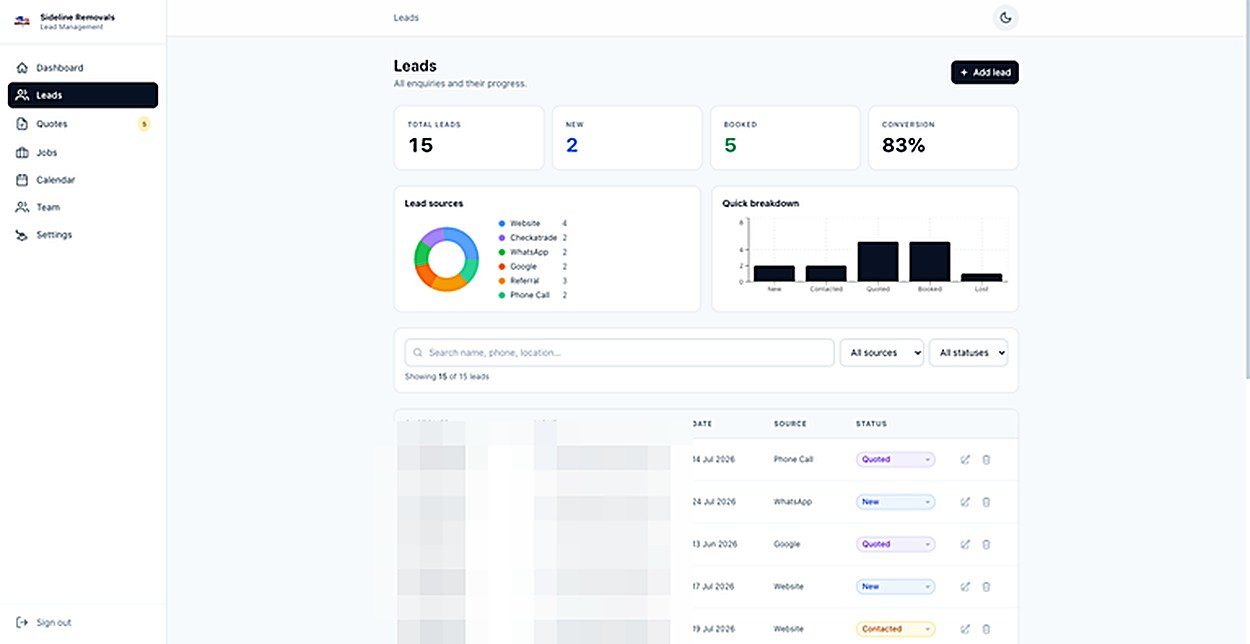Click the Sideline Removals logo icon
The width and height of the screenshot is (1250, 644).
pos(22,21)
